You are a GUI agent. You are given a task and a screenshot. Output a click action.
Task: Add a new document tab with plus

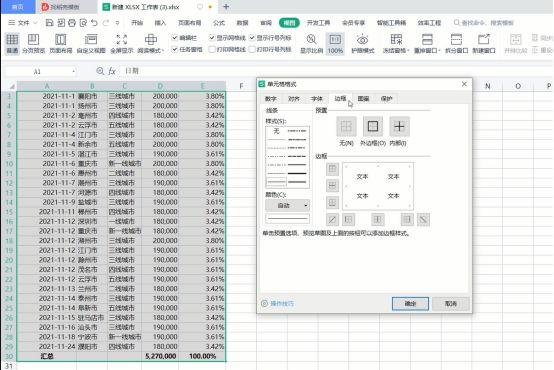pyautogui.click(x=226, y=7)
